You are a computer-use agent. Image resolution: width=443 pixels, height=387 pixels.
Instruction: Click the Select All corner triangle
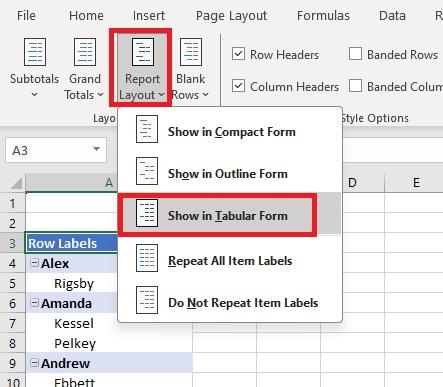[16, 183]
